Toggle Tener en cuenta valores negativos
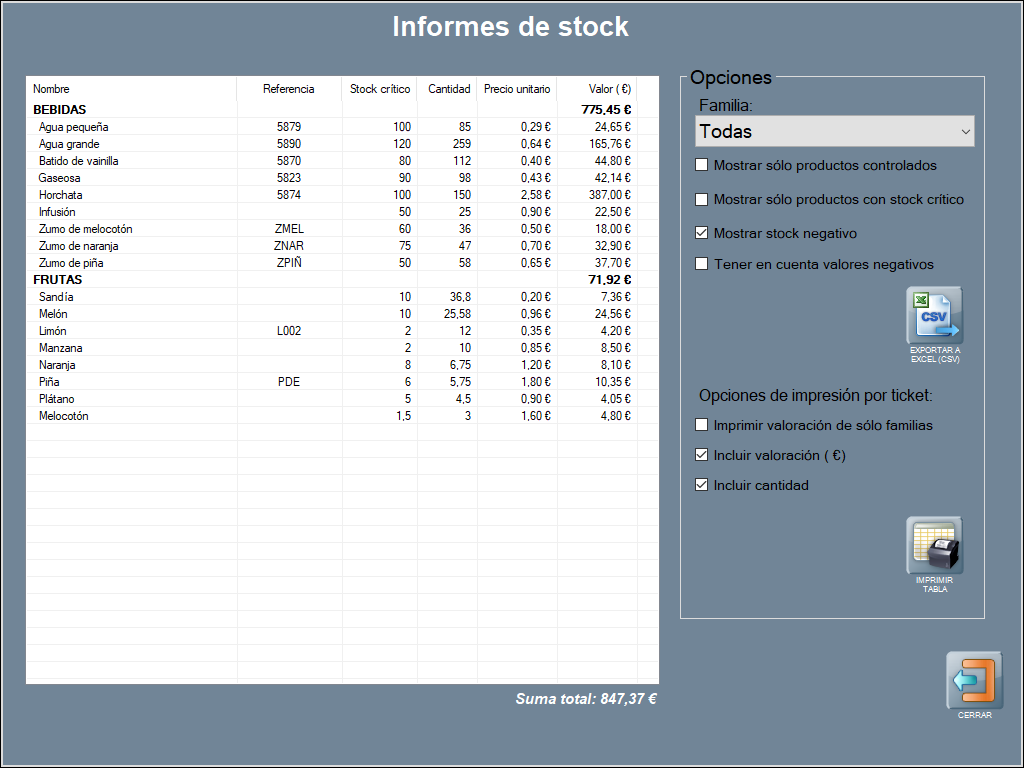Screen dimensions: 1024x768 coord(702,264)
